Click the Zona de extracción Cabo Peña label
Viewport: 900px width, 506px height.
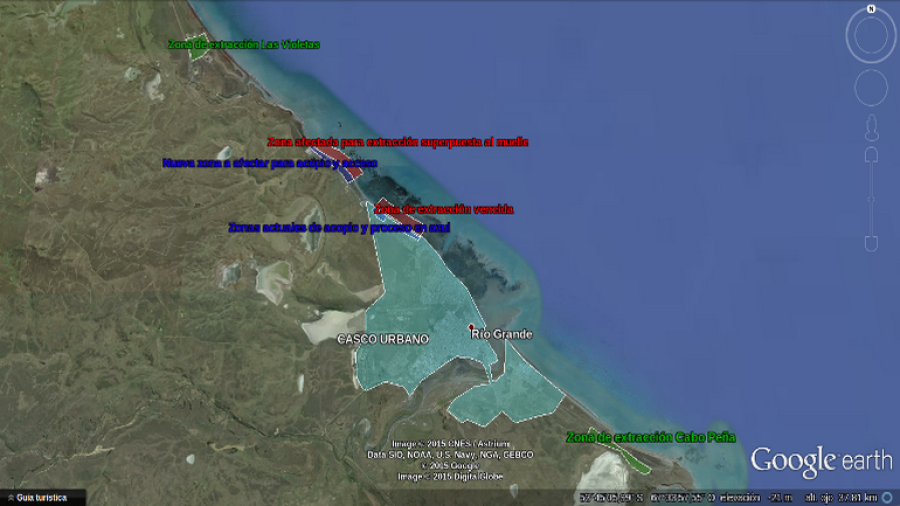[x=650, y=437]
